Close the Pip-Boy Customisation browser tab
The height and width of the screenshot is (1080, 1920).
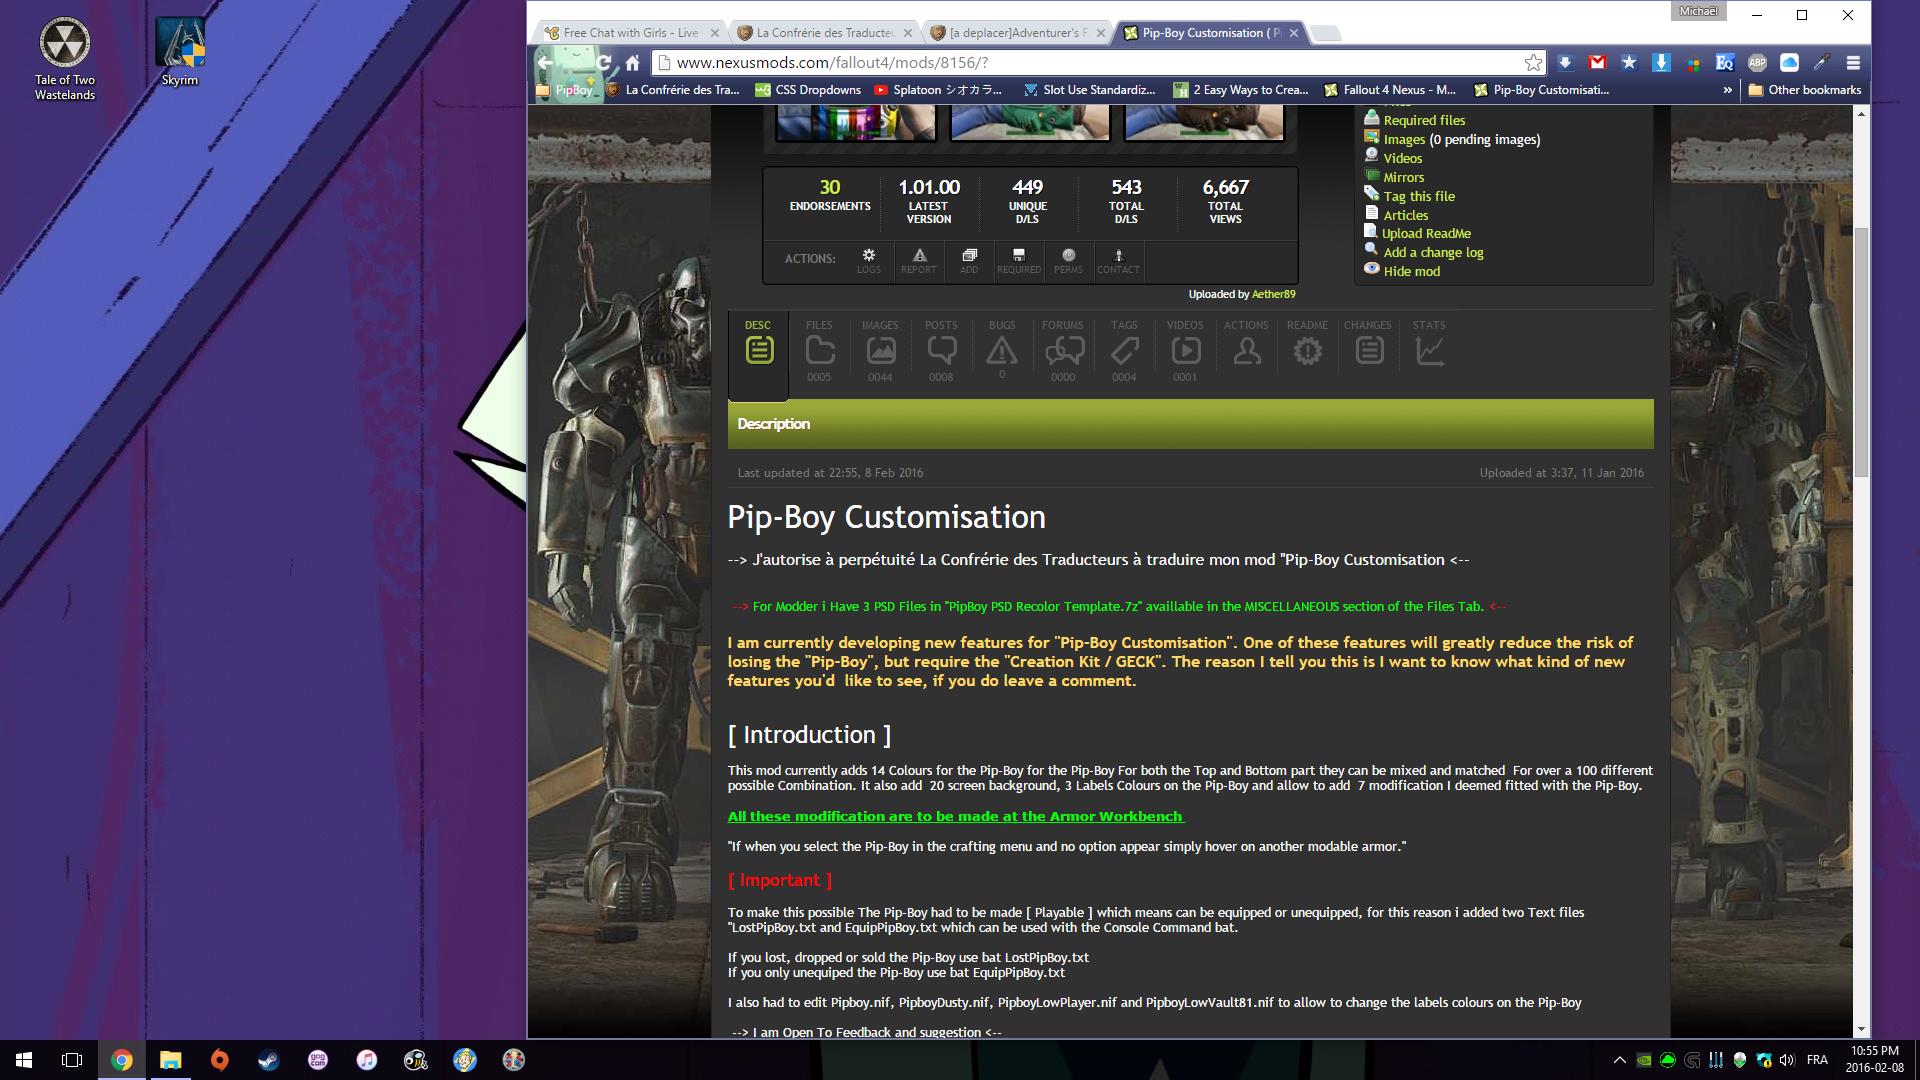[1293, 33]
